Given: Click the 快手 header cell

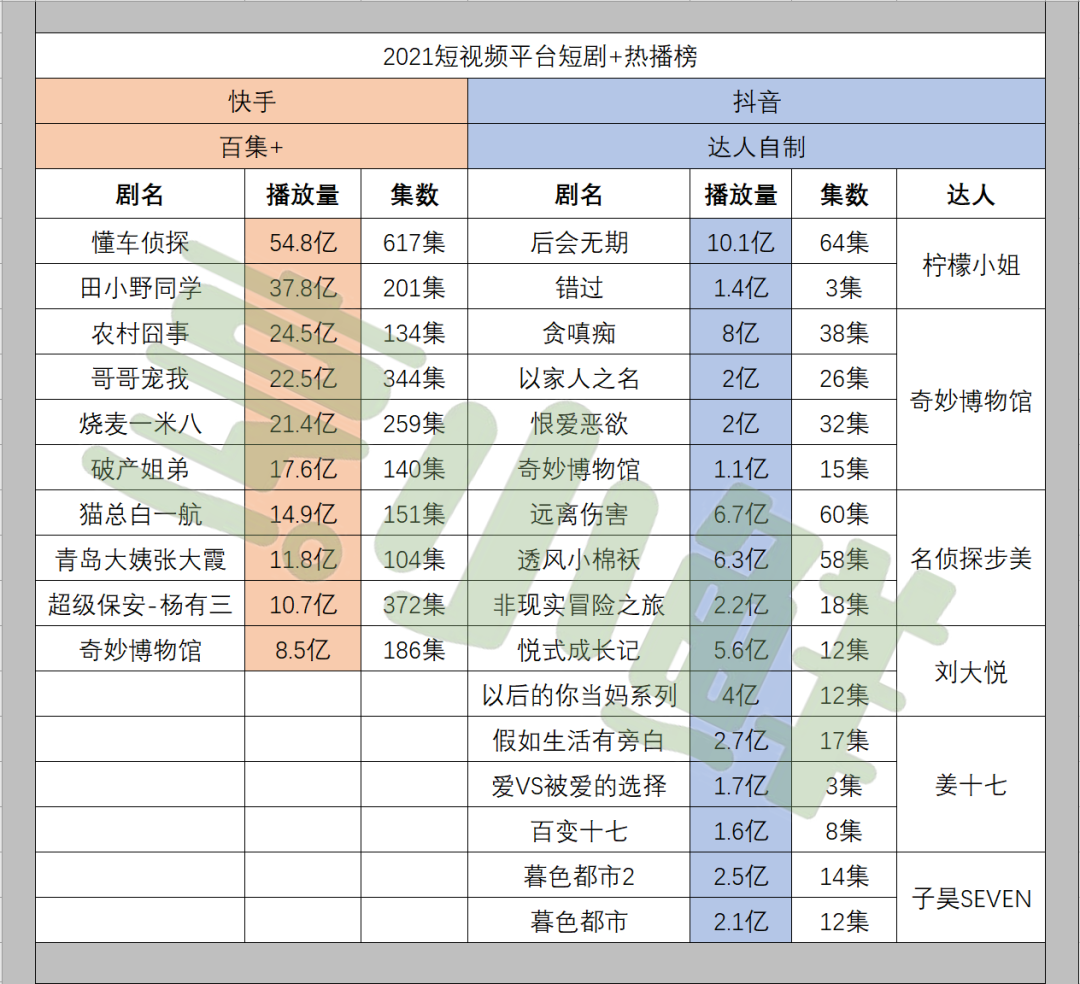Looking at the screenshot, I should click(x=251, y=101).
